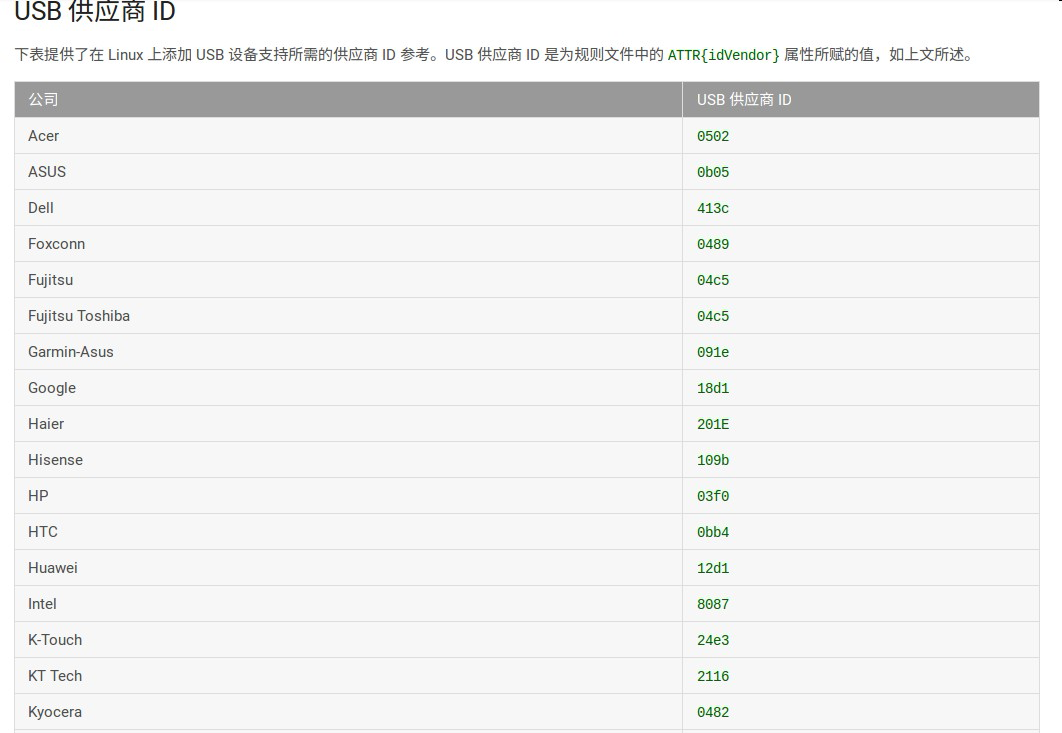Select the Foxconn company cell
The height and width of the screenshot is (733, 1062).
[x=348, y=243]
